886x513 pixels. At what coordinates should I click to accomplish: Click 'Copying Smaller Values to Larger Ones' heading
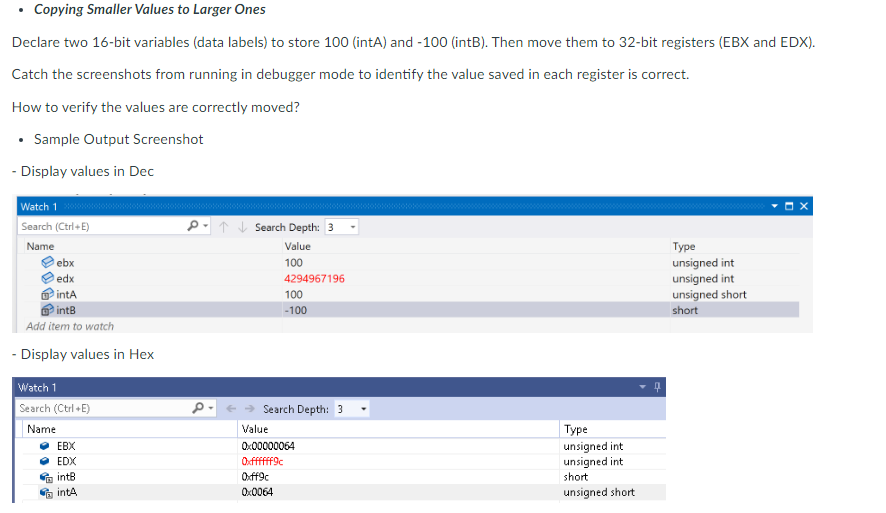[x=150, y=10]
